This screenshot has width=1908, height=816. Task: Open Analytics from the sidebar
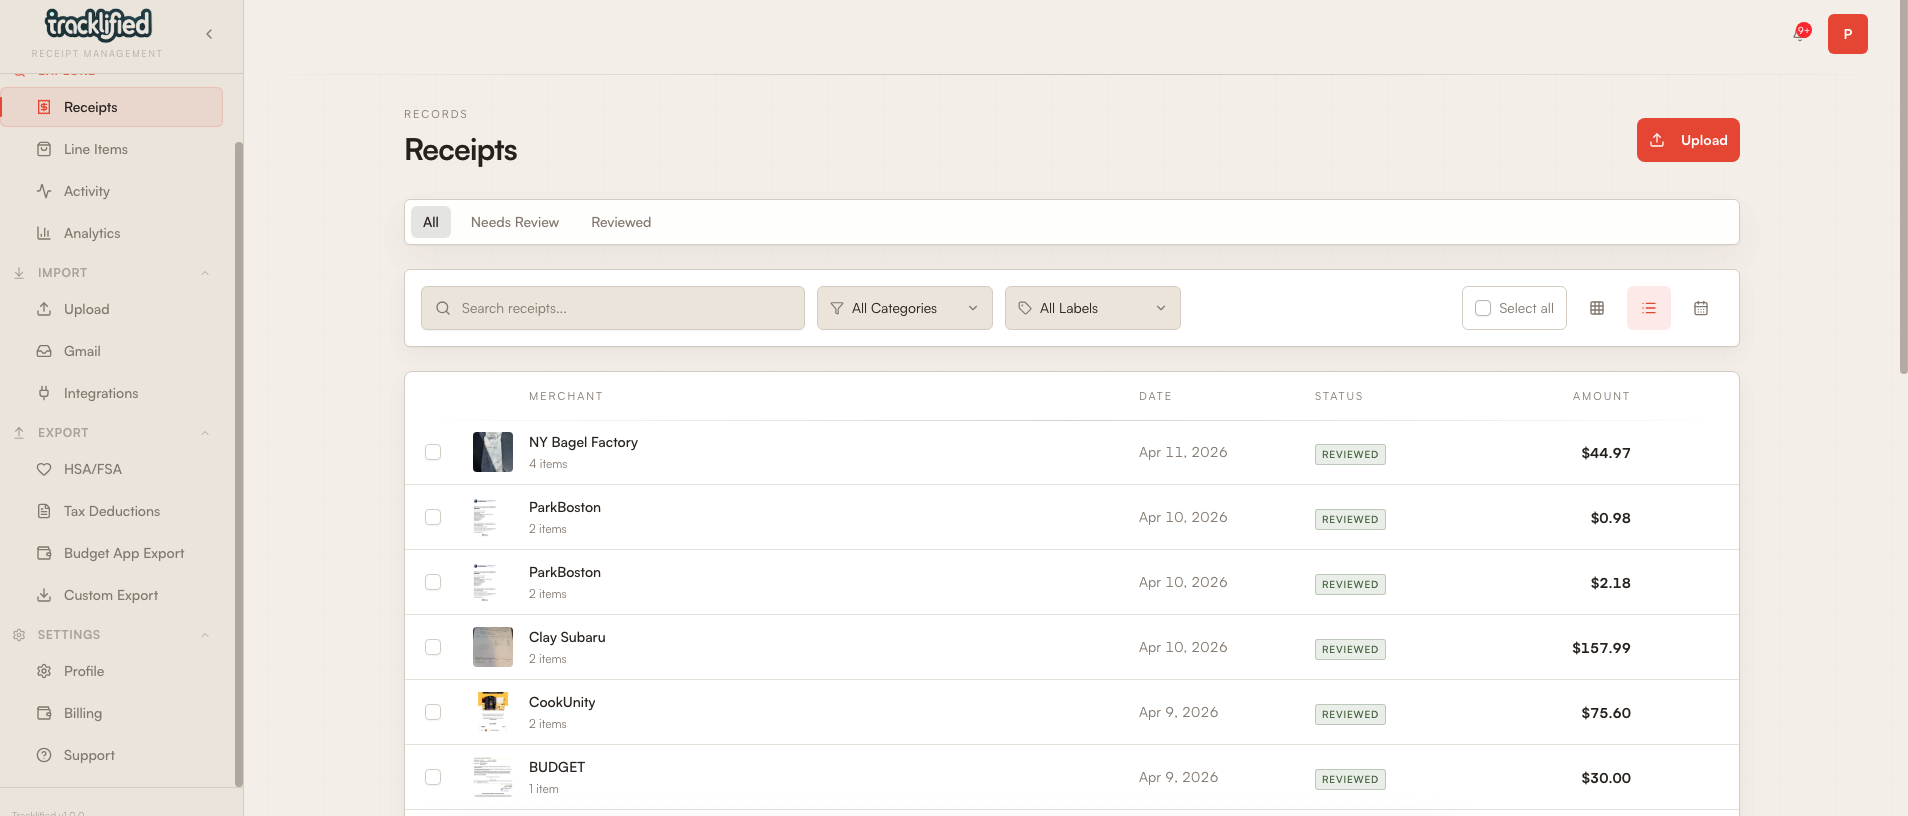[x=92, y=233]
